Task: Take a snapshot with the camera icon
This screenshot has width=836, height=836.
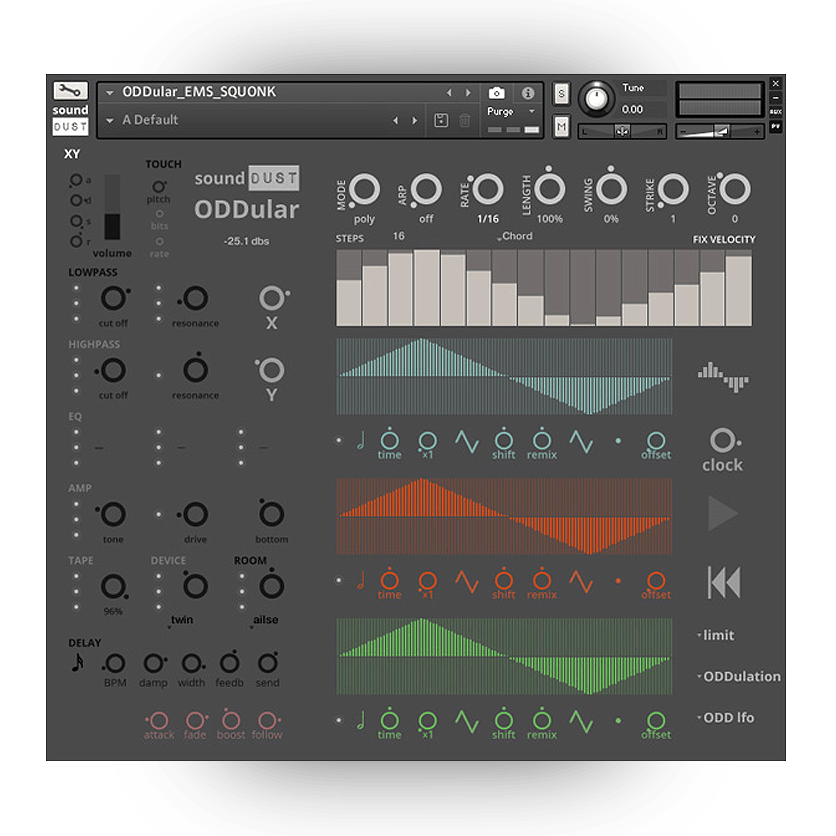Action: pos(496,93)
